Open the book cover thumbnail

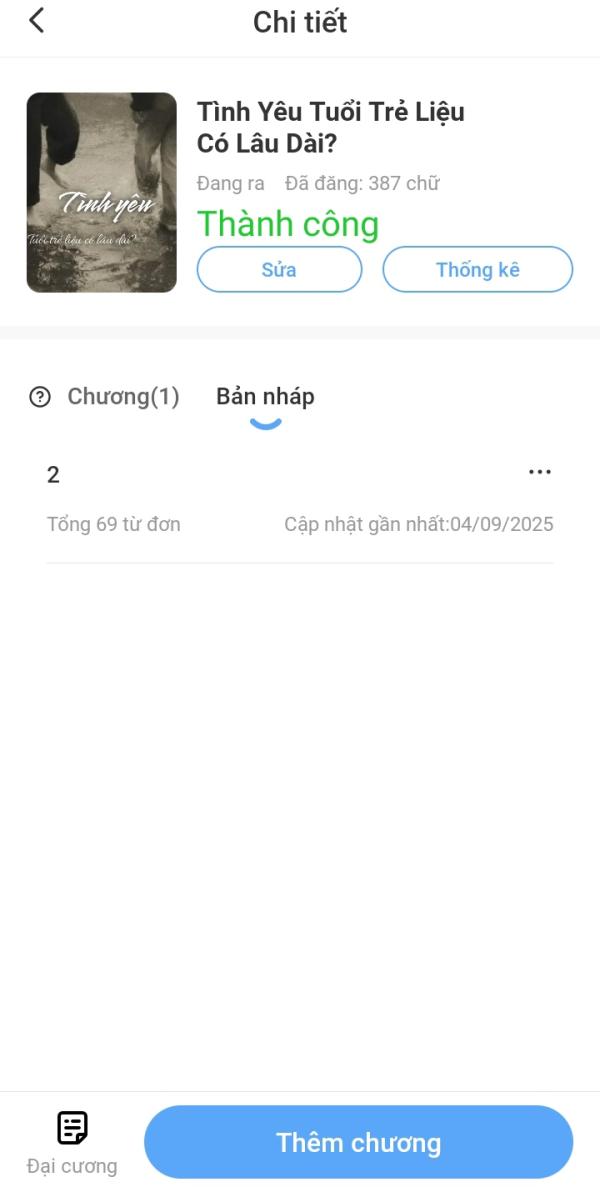pyautogui.click(x=101, y=192)
